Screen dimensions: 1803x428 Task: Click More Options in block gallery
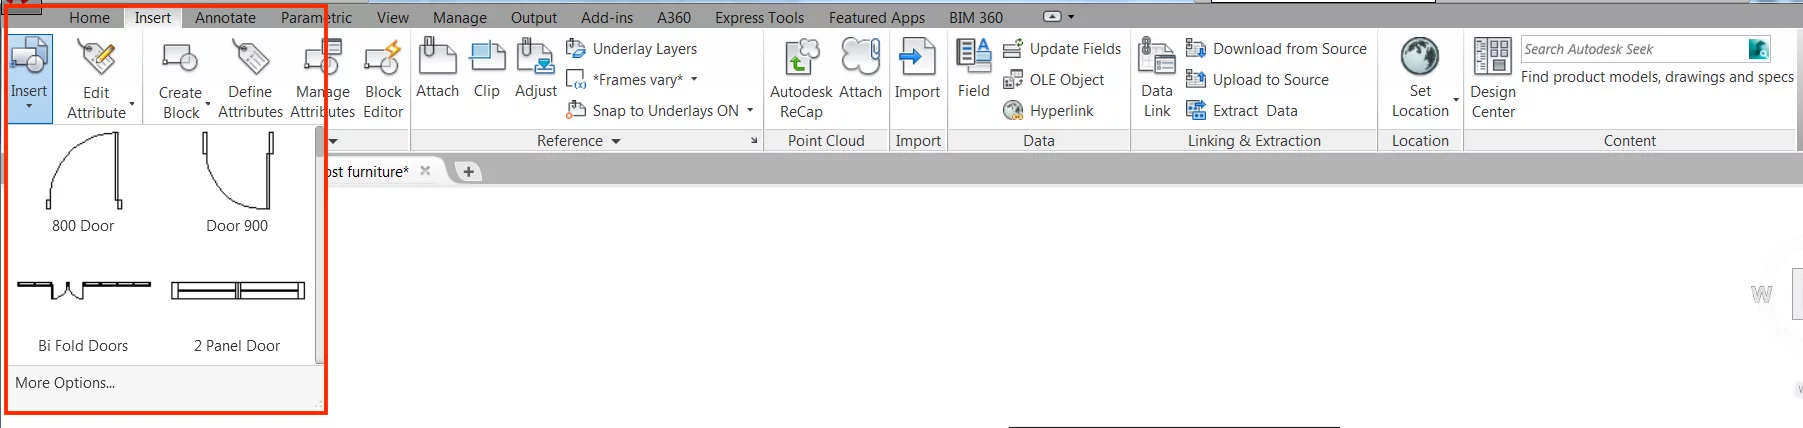65,383
